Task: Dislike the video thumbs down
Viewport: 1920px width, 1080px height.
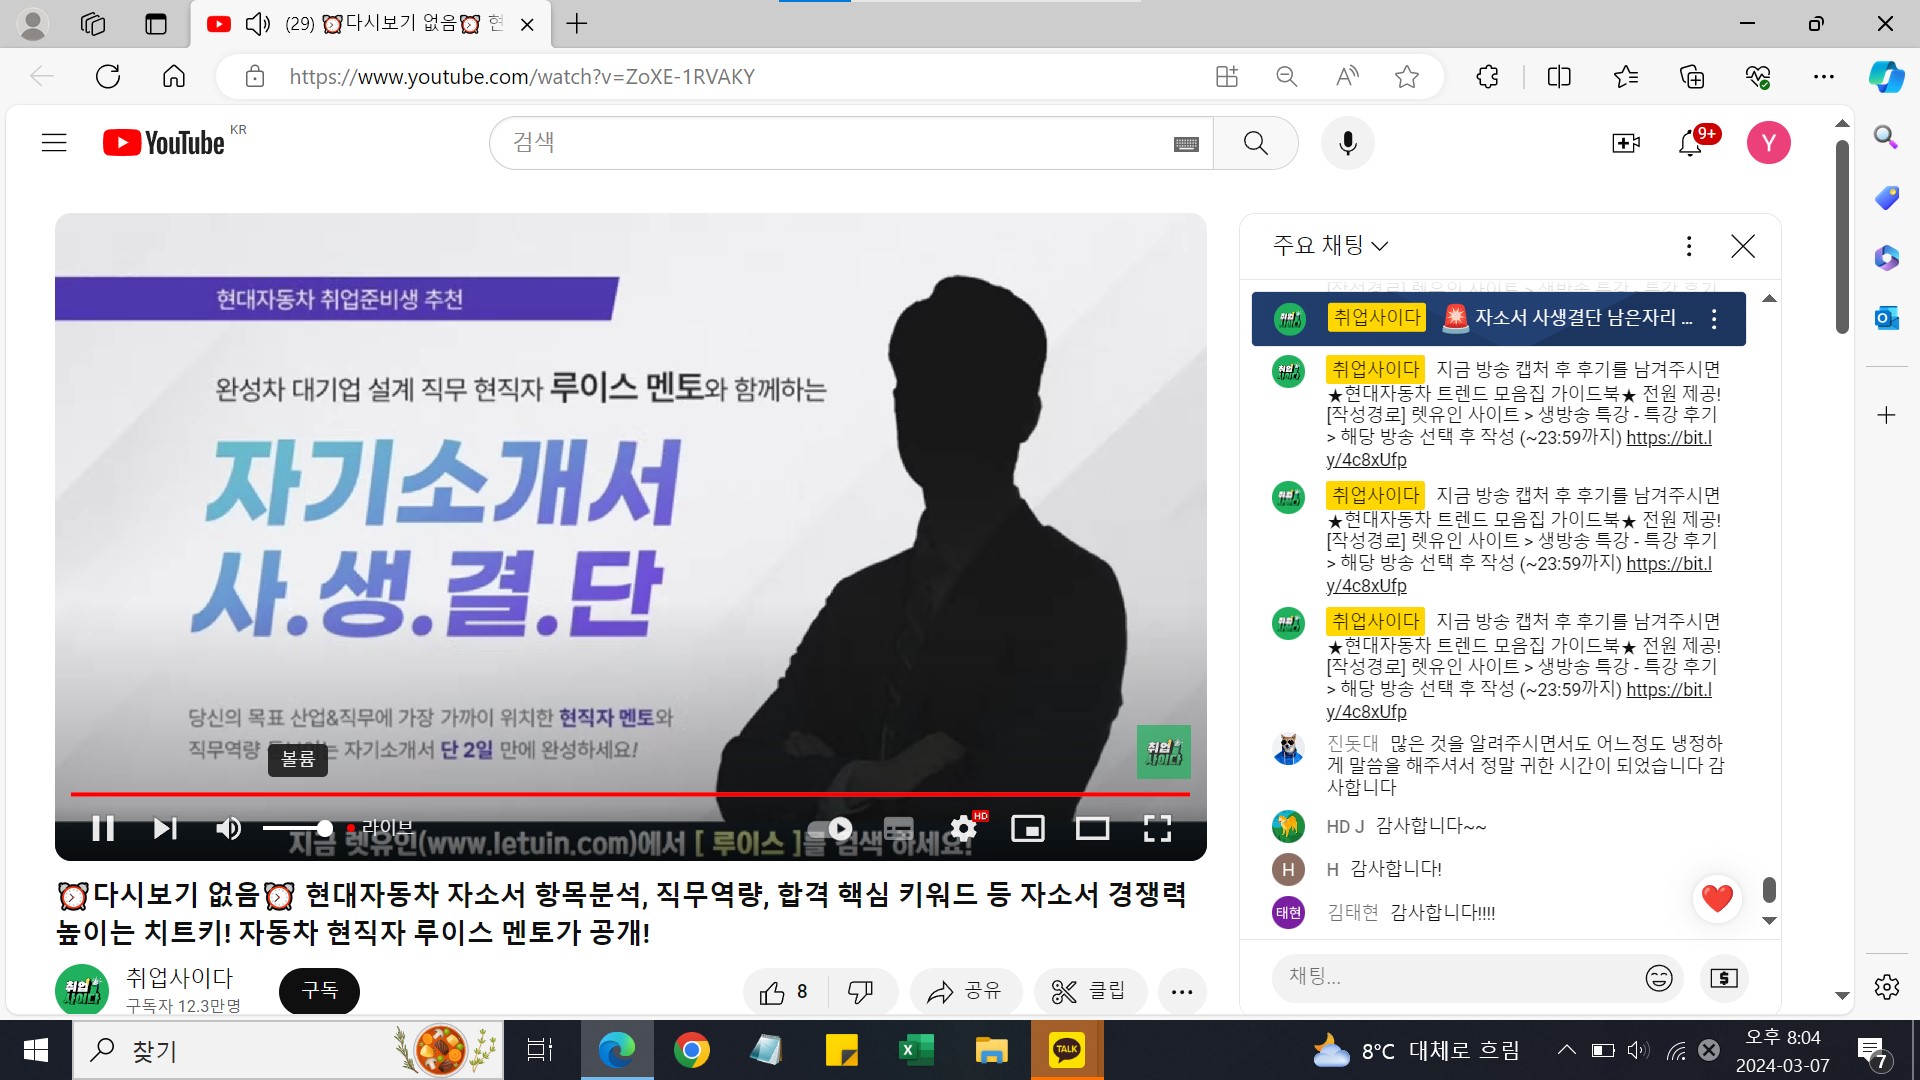Action: point(860,991)
